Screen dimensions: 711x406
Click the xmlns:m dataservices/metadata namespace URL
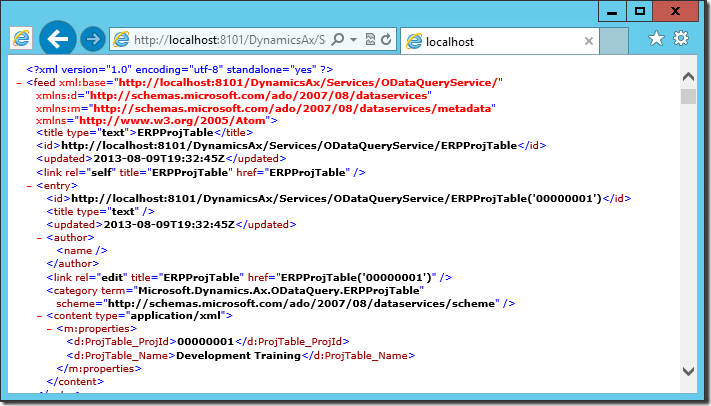[292, 108]
